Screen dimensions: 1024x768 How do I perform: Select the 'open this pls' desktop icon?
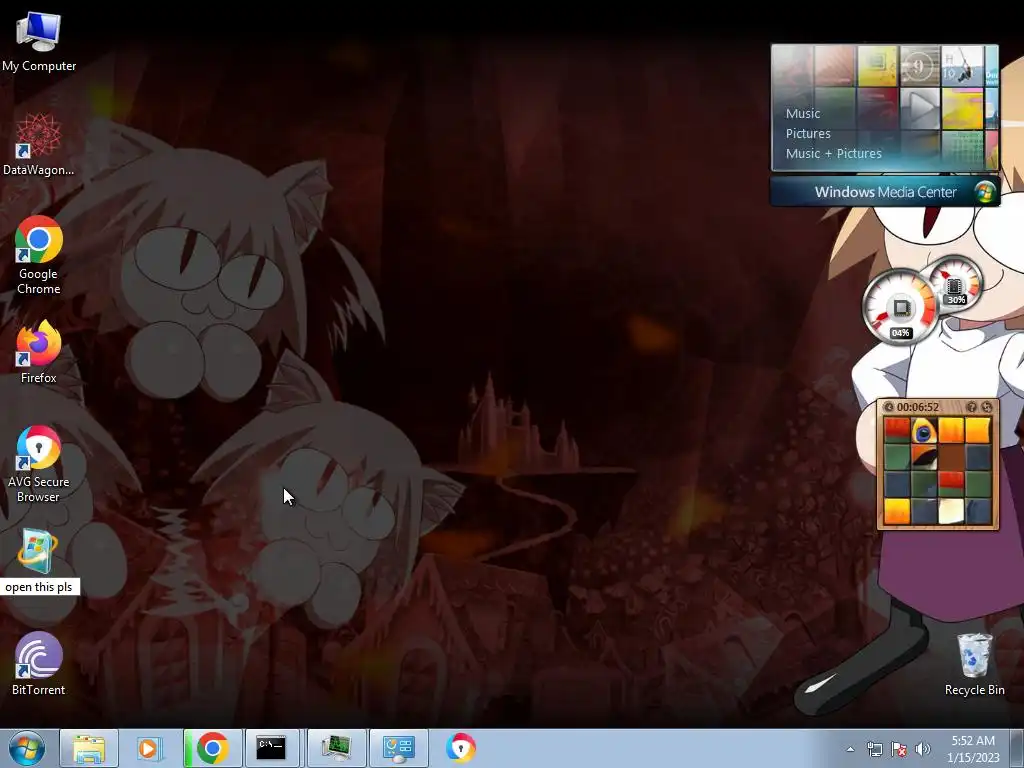(39, 562)
